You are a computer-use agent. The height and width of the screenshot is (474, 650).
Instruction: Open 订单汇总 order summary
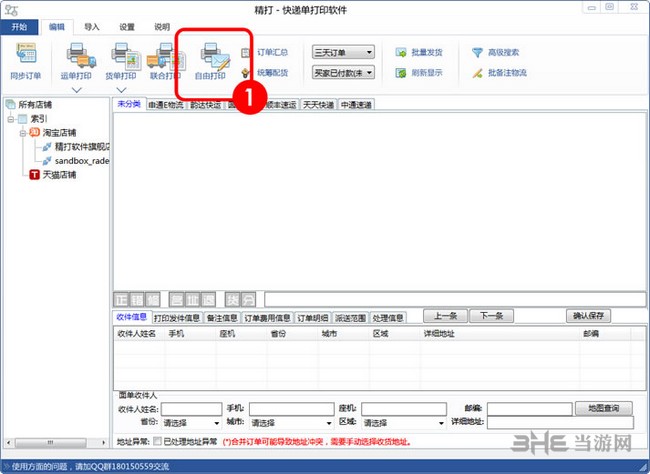(264, 52)
